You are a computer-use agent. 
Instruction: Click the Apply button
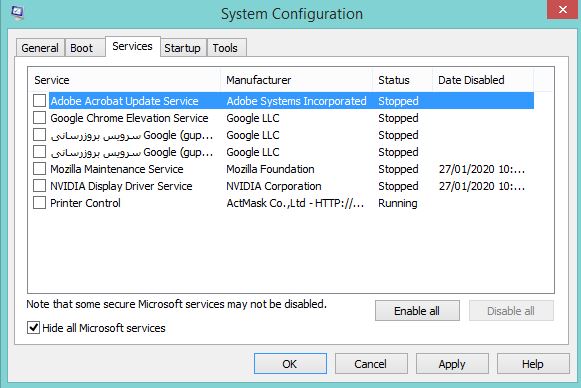(x=452, y=364)
